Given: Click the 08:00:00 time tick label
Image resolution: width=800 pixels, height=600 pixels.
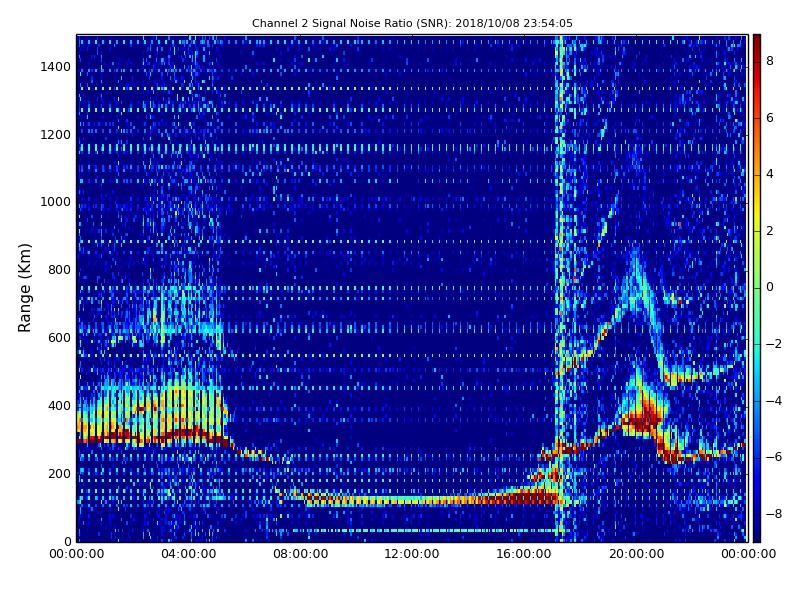Looking at the screenshot, I should tap(301, 554).
